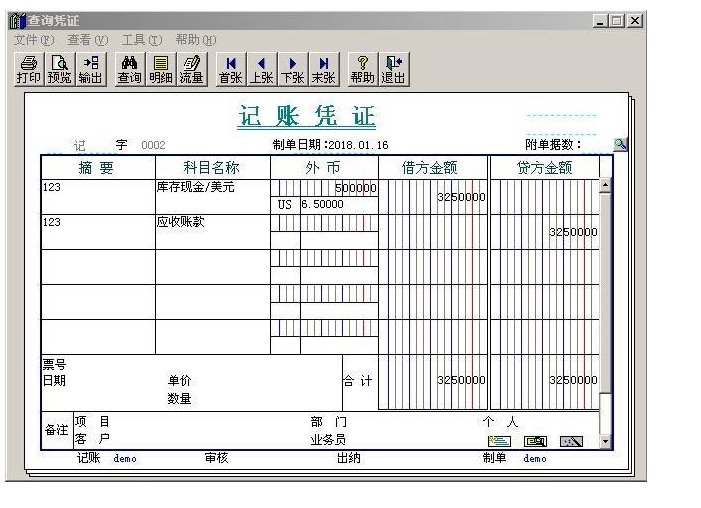Show the 明细 (Detail) ledger icon
This screenshot has height=508, width=701.
160,69
